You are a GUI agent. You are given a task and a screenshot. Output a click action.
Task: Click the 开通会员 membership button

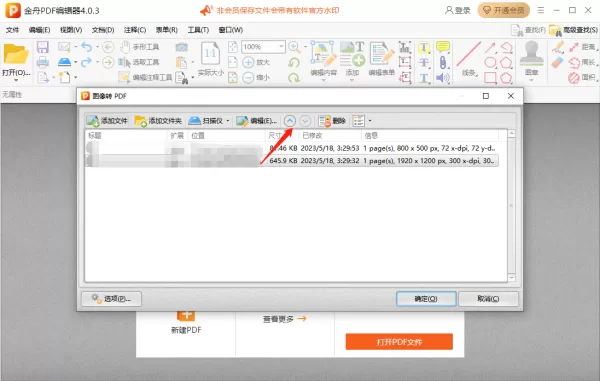click(x=504, y=10)
